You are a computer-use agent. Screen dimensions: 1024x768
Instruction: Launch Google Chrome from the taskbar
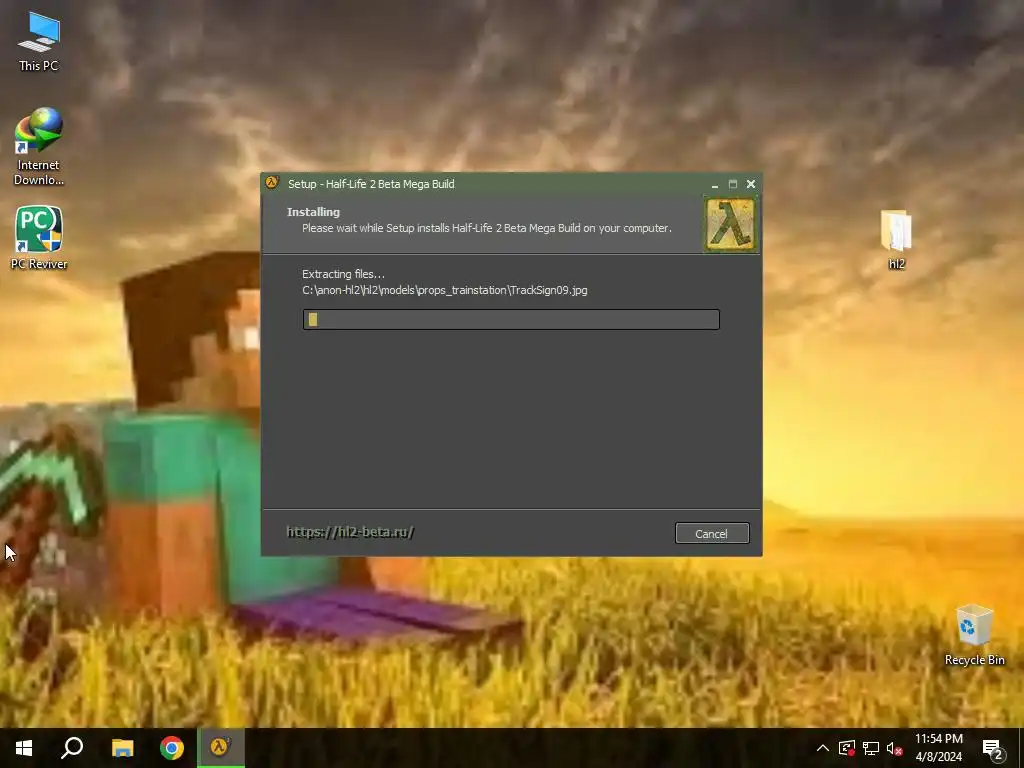[x=172, y=748]
